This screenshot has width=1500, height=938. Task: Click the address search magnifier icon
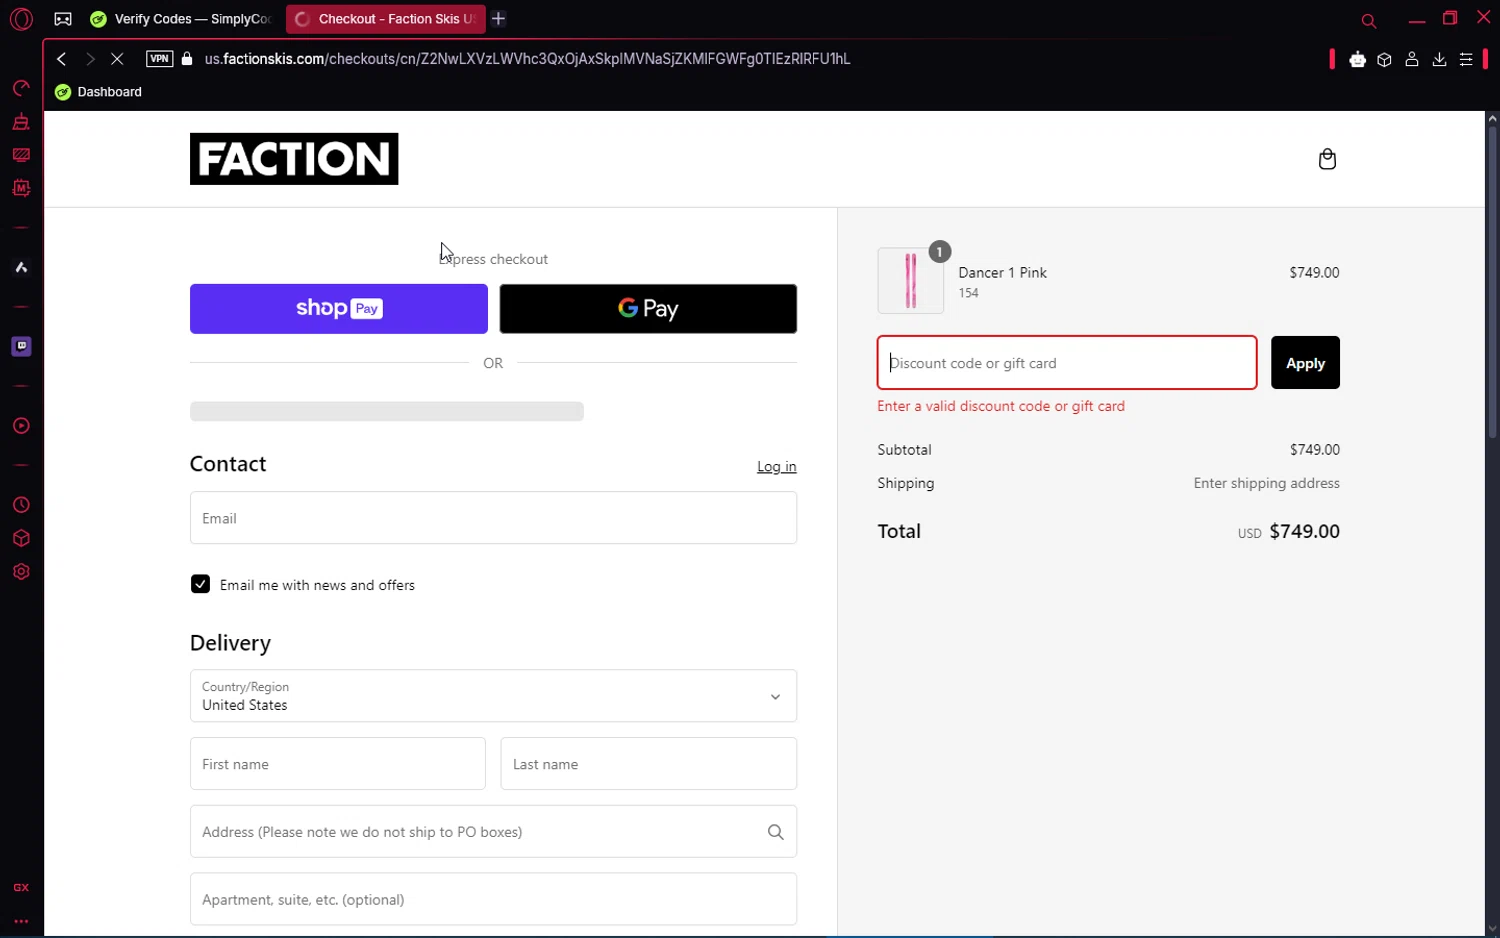775,832
